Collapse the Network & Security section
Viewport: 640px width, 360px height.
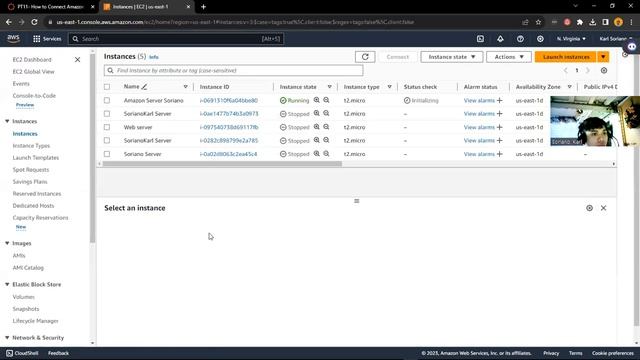pos(7,338)
